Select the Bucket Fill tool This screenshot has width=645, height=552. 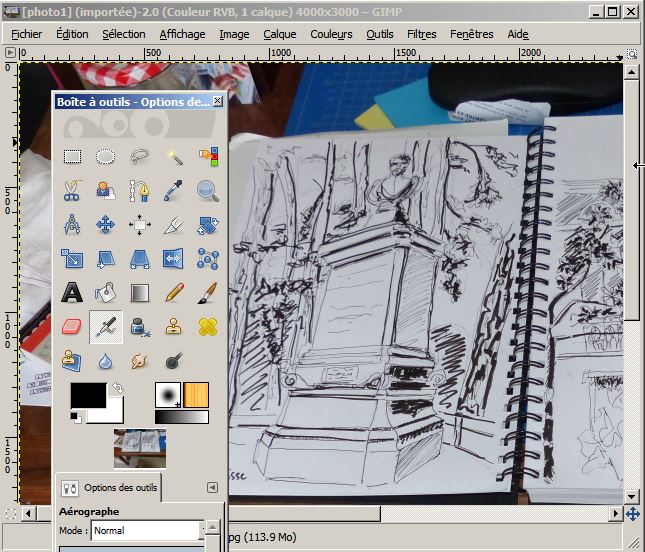click(105, 292)
